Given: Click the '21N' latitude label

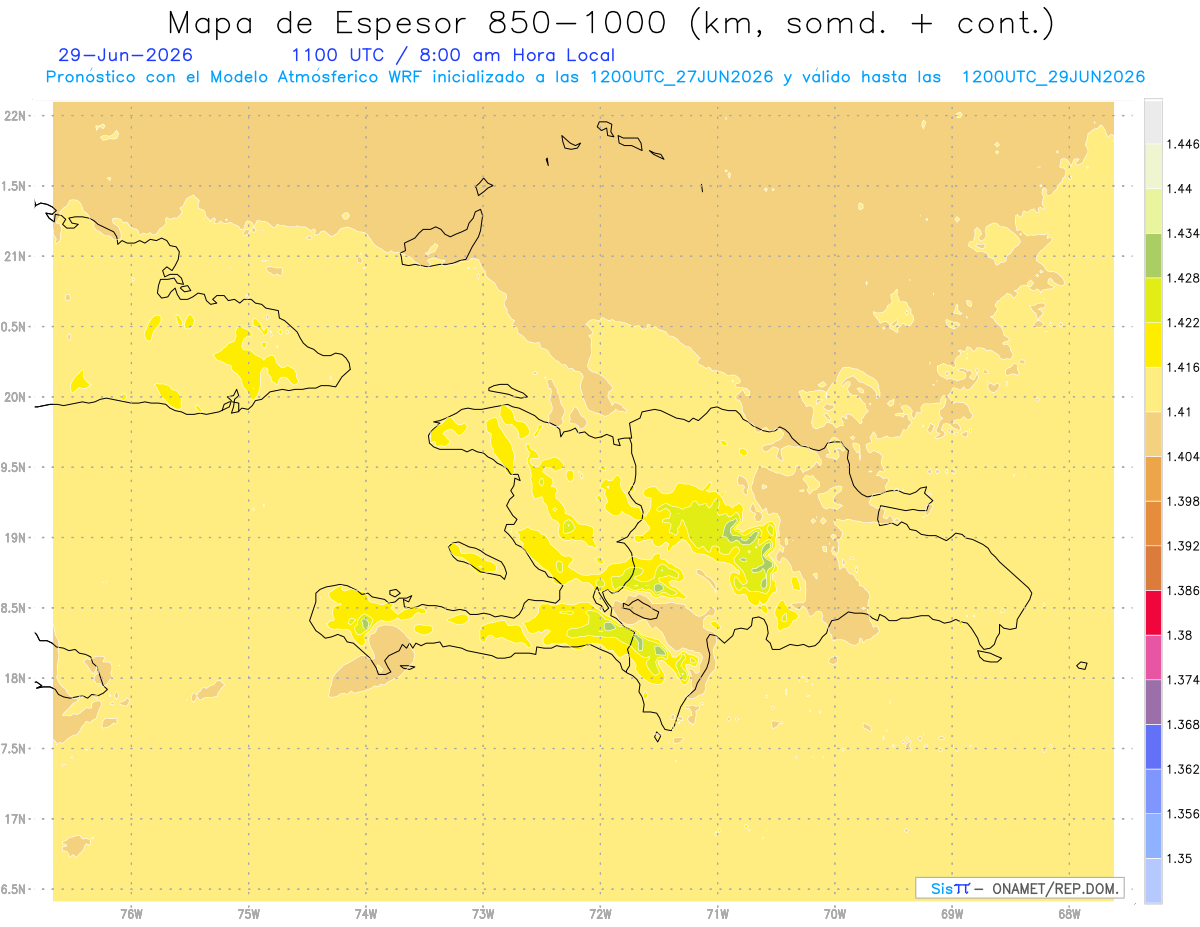Looking at the screenshot, I should point(14,257).
